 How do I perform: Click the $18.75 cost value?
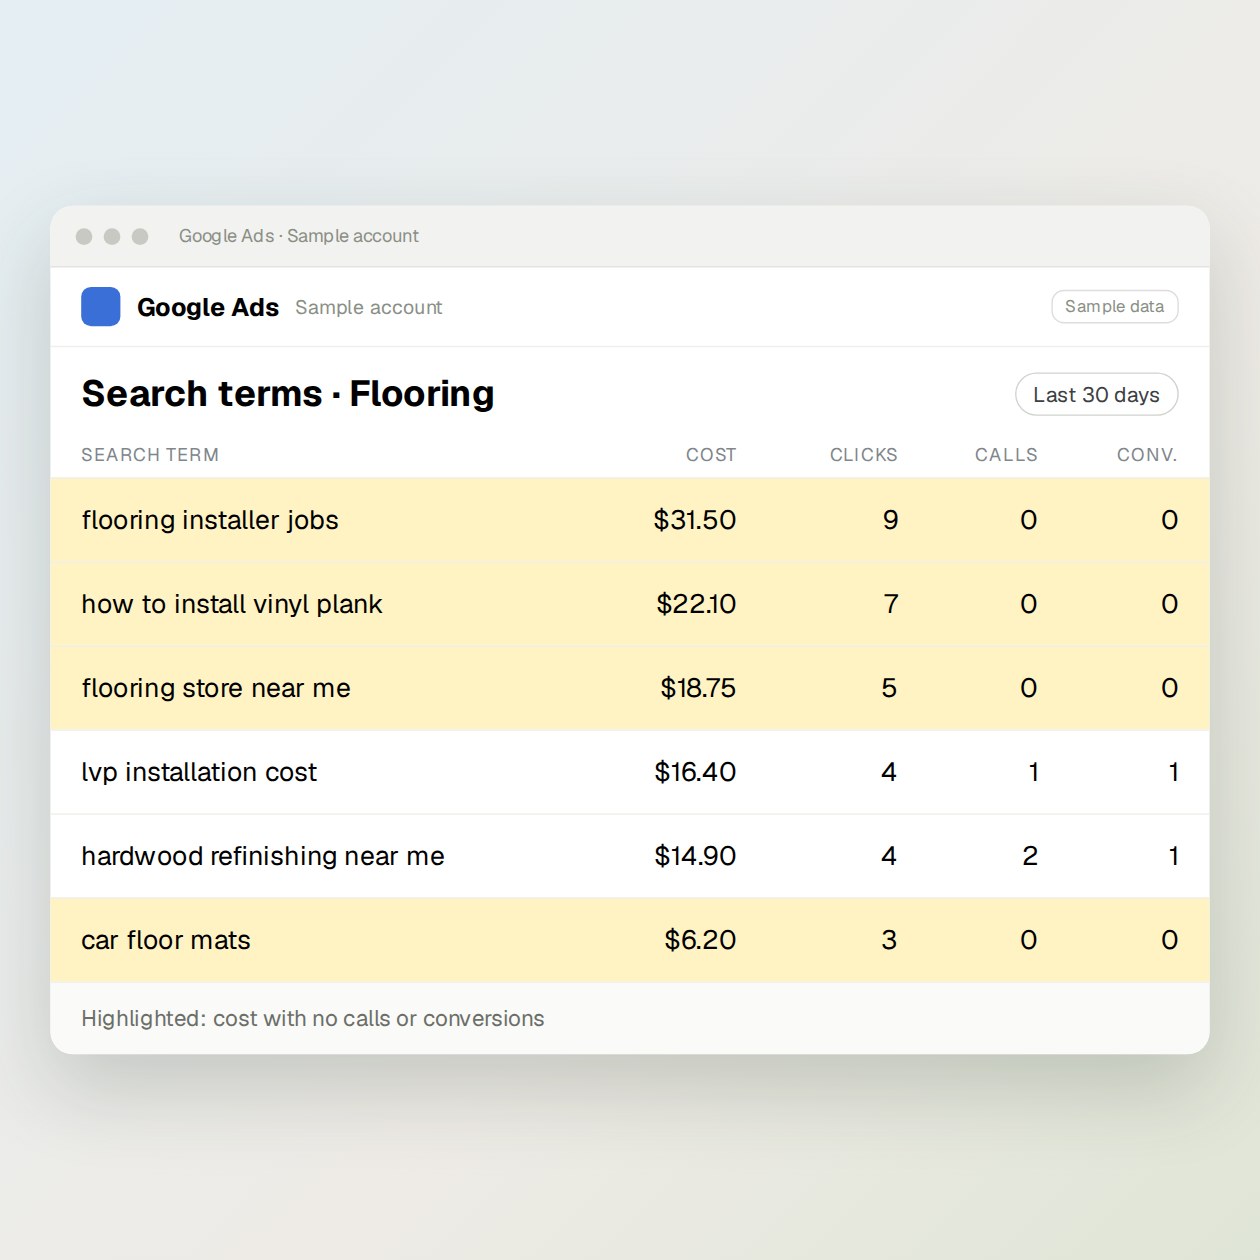(x=698, y=688)
